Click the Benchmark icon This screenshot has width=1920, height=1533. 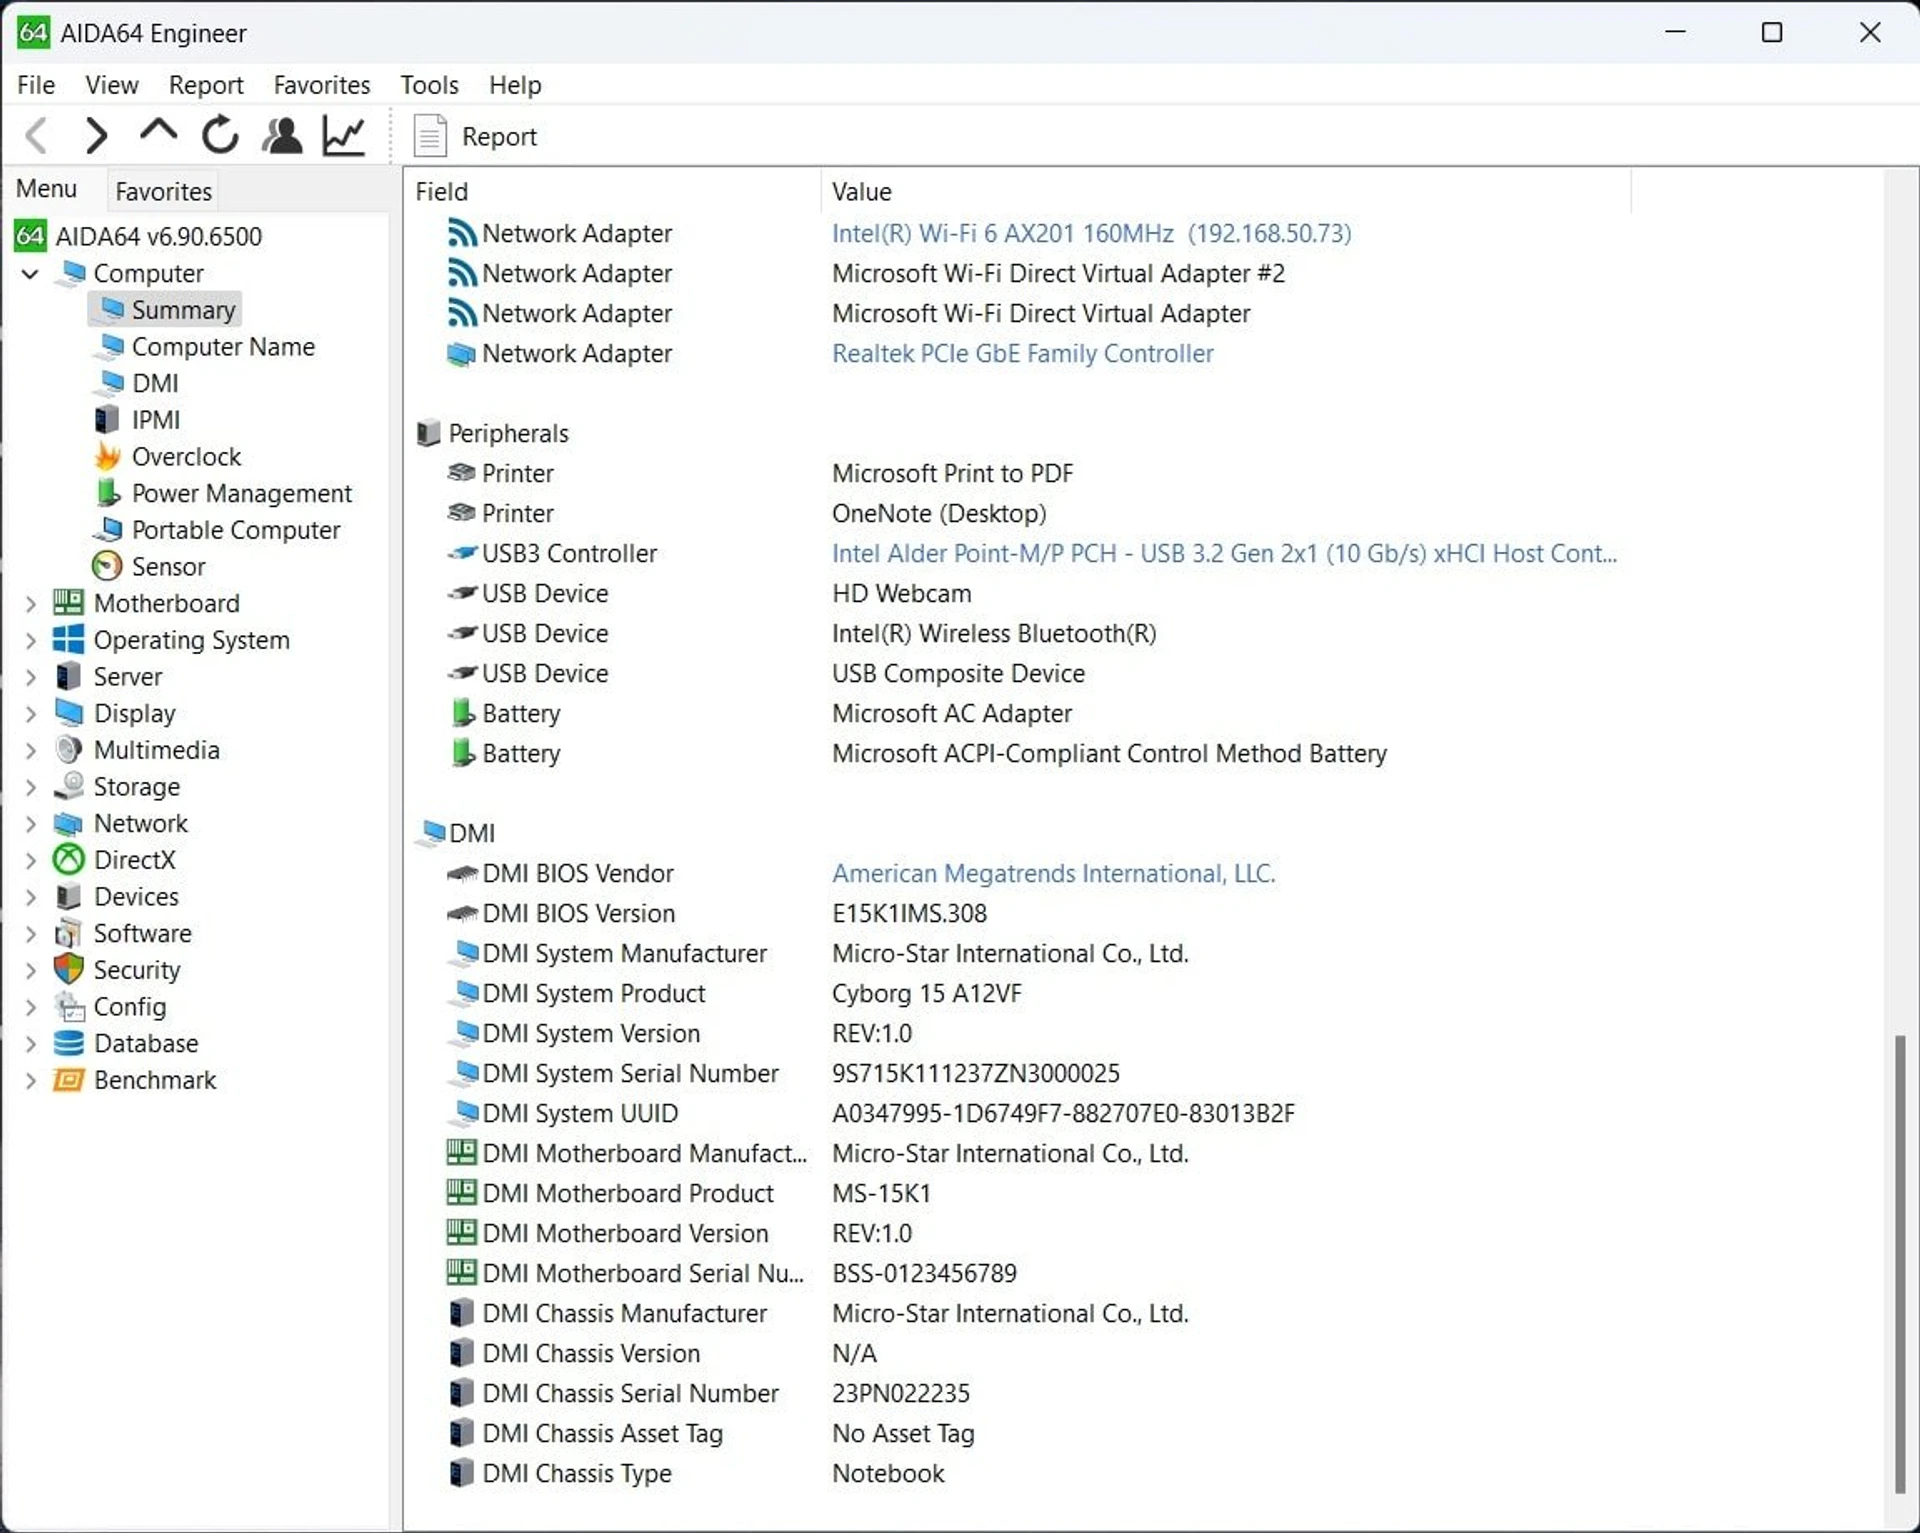[68, 1080]
